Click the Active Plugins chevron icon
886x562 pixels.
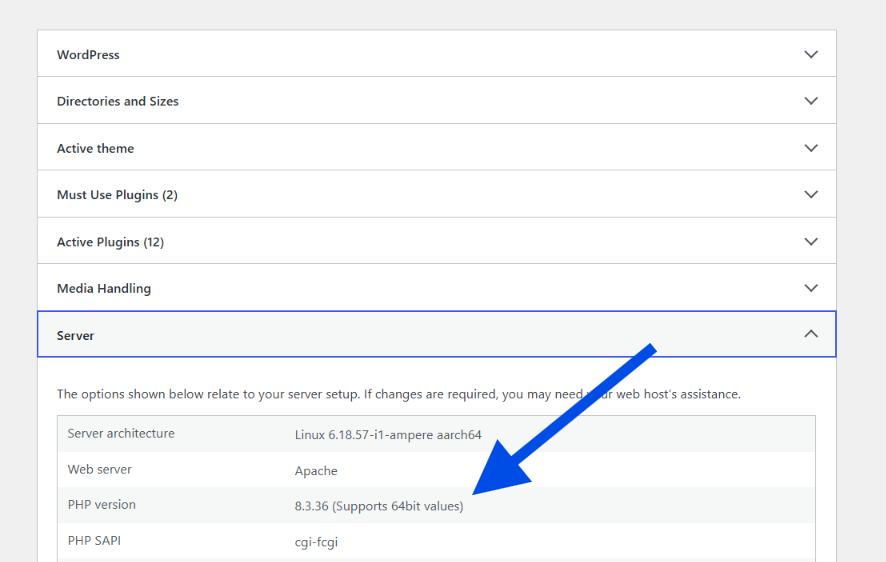811,242
